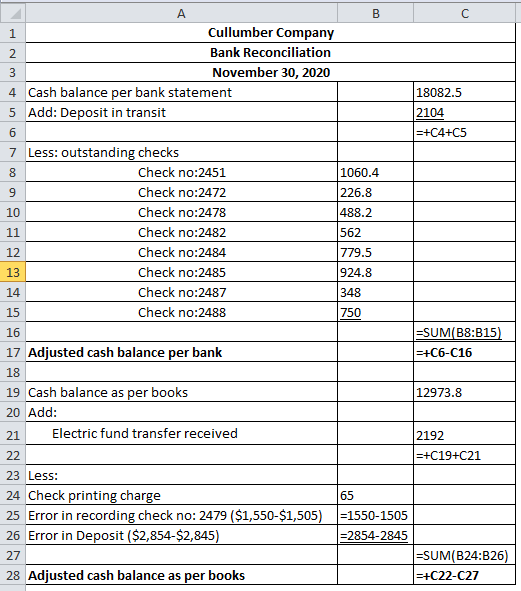The image size is (521, 591).
Task: Select column B header
Action: (375, 14)
